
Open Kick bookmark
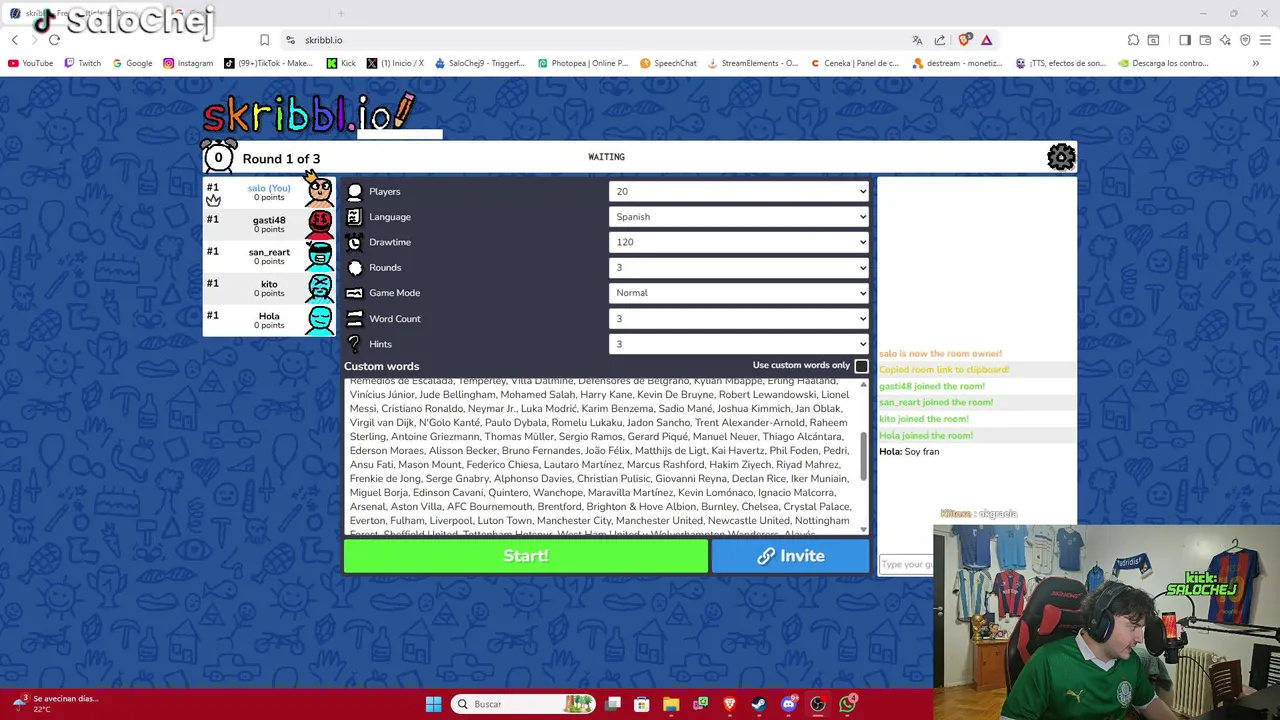(341, 63)
